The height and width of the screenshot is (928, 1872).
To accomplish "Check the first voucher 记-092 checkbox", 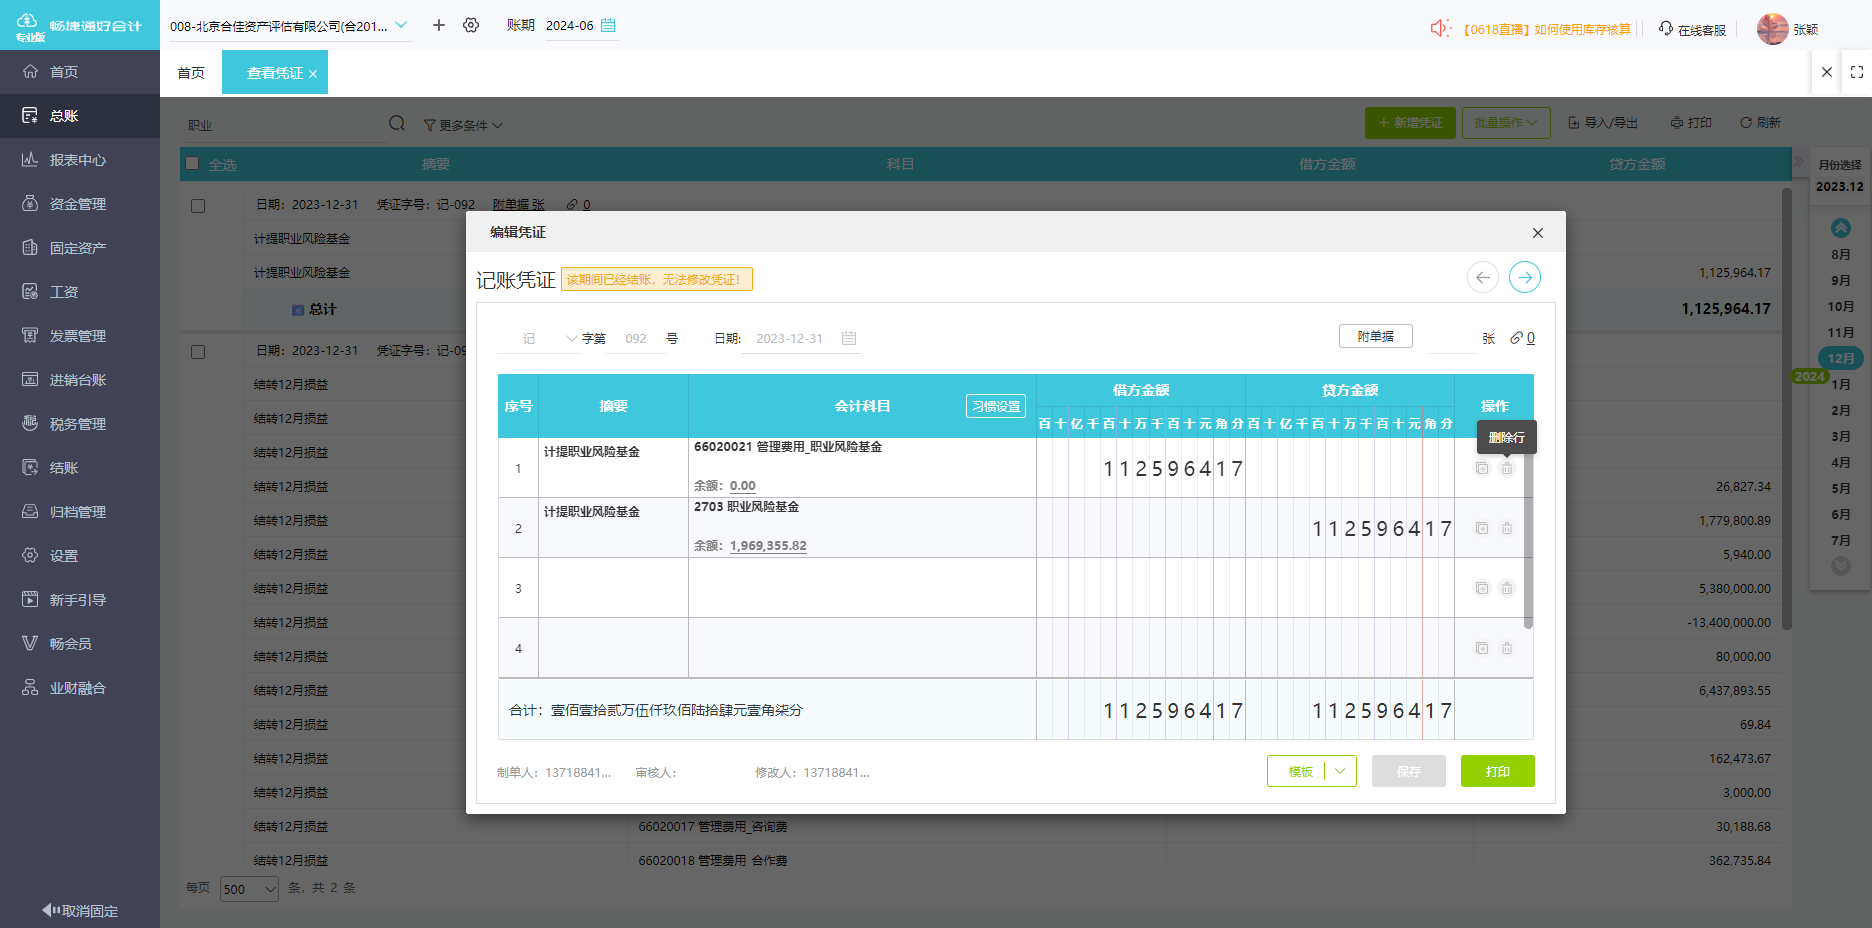I will 198,205.
